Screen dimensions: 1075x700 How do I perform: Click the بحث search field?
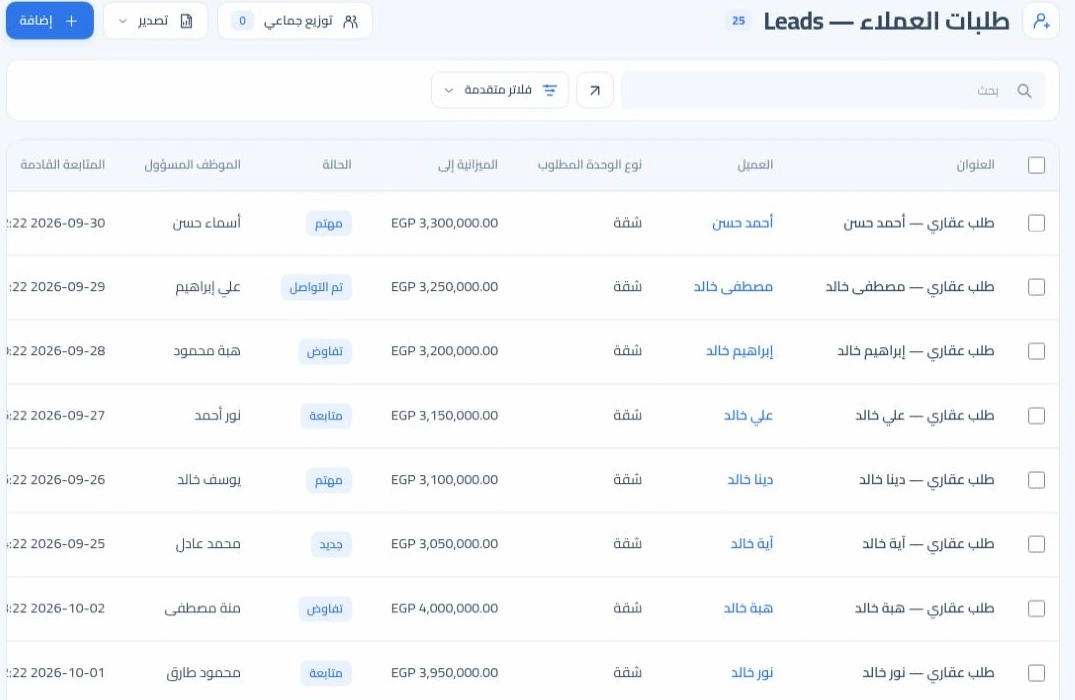[x=833, y=90]
